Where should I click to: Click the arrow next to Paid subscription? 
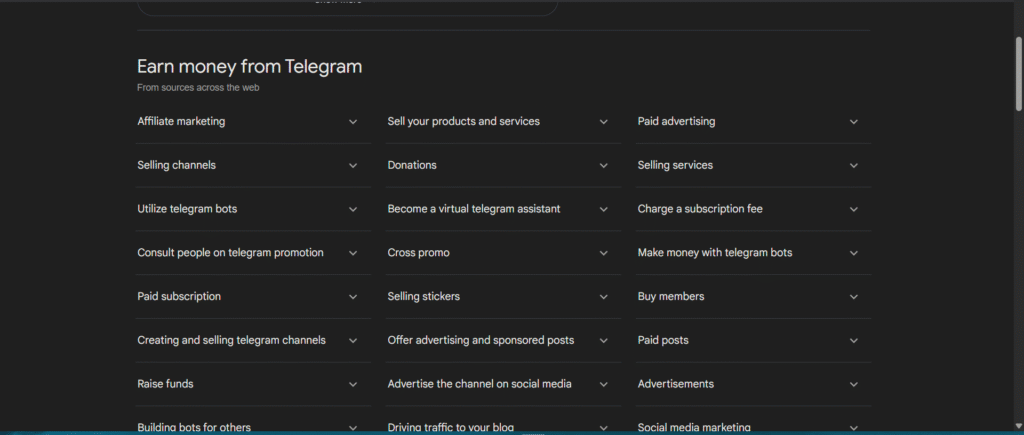[x=353, y=297]
